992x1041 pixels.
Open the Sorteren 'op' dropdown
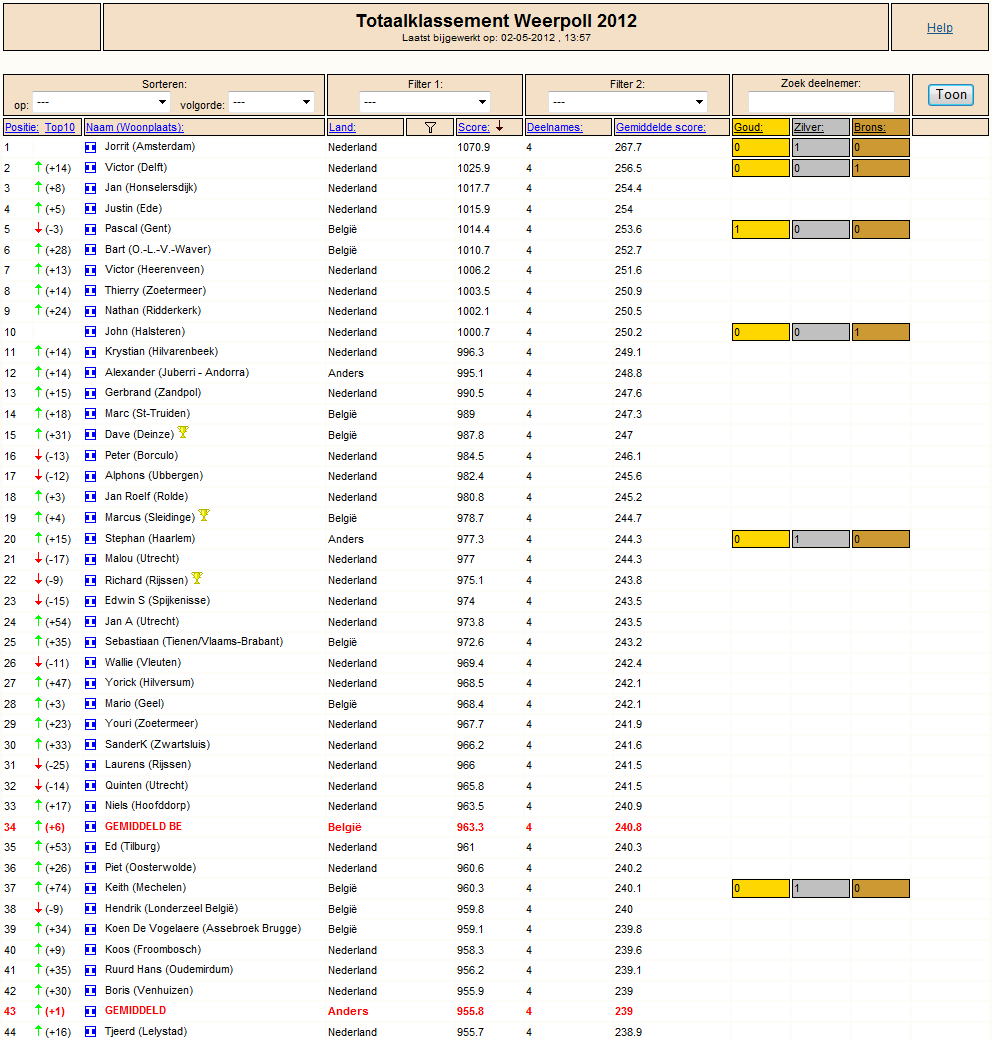coord(102,102)
